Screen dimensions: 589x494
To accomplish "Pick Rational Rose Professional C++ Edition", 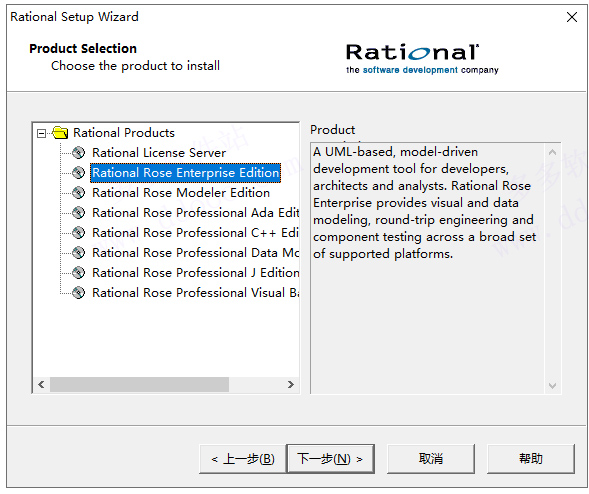I will [195, 233].
